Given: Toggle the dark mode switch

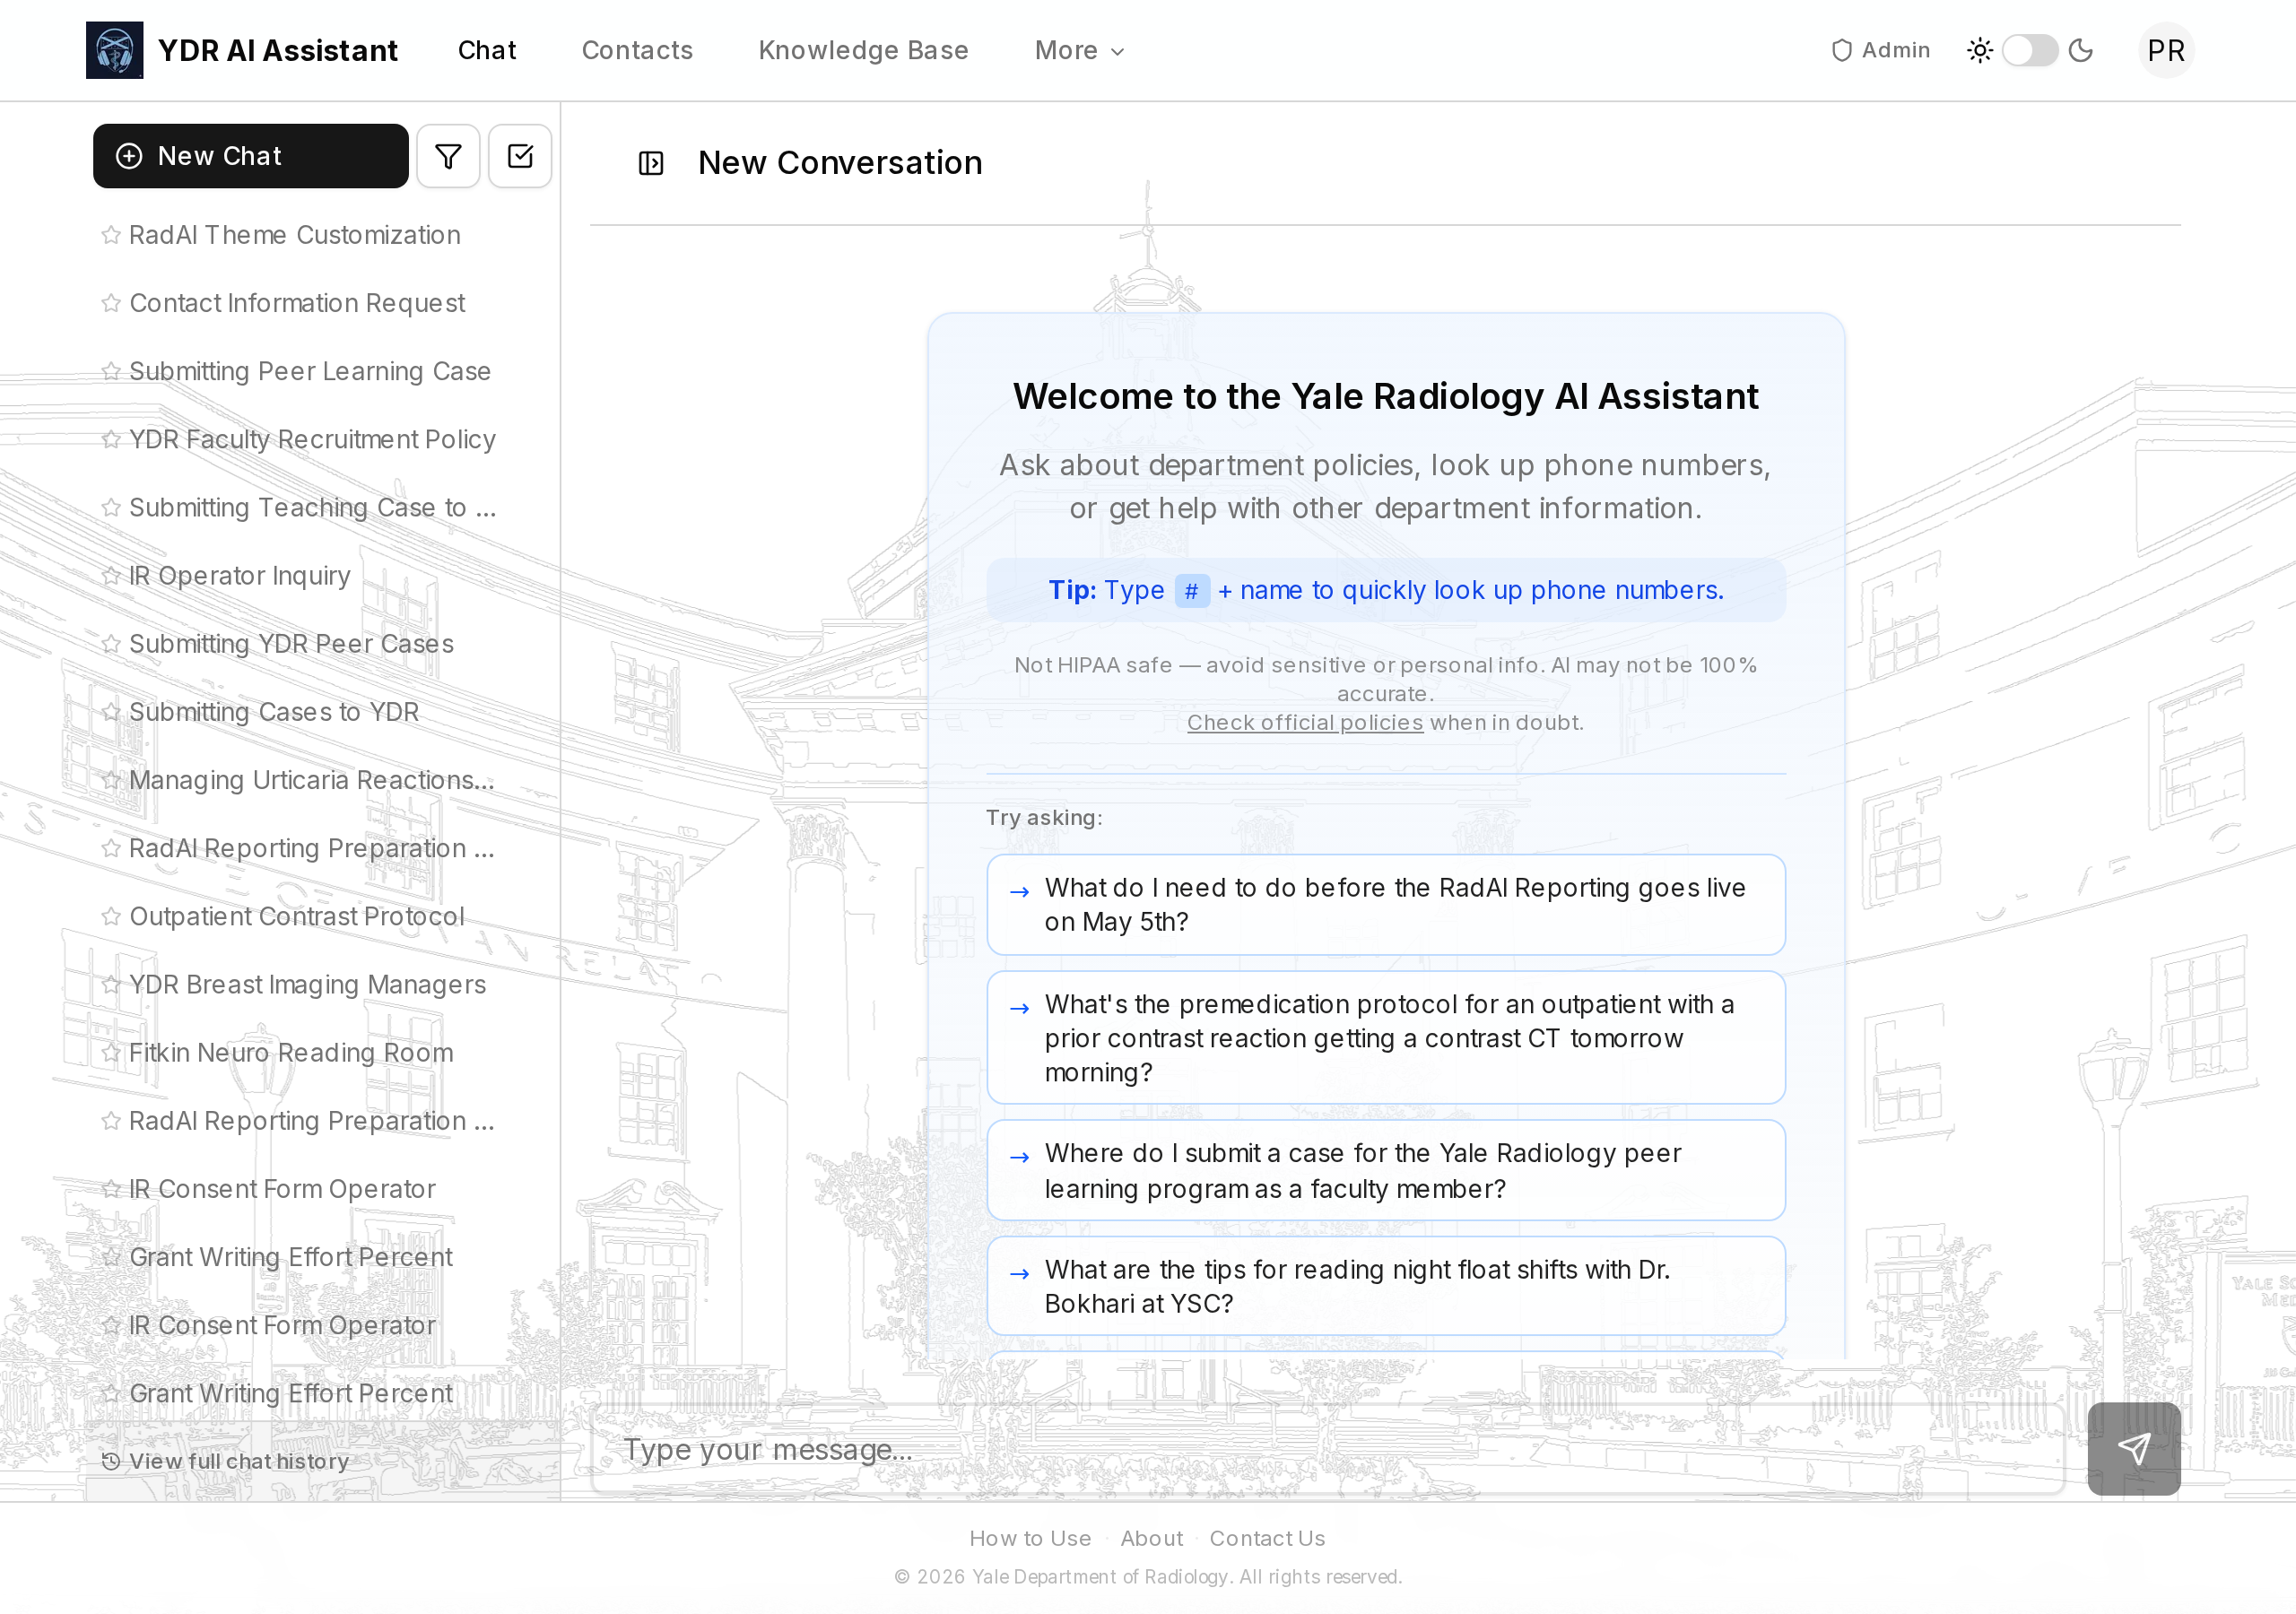Looking at the screenshot, I should pyautogui.click(x=2029, y=50).
